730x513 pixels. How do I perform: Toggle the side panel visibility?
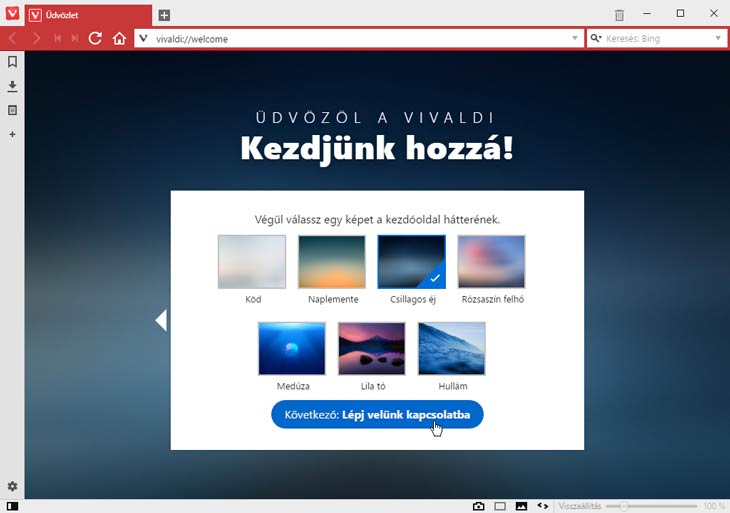click(x=13, y=506)
